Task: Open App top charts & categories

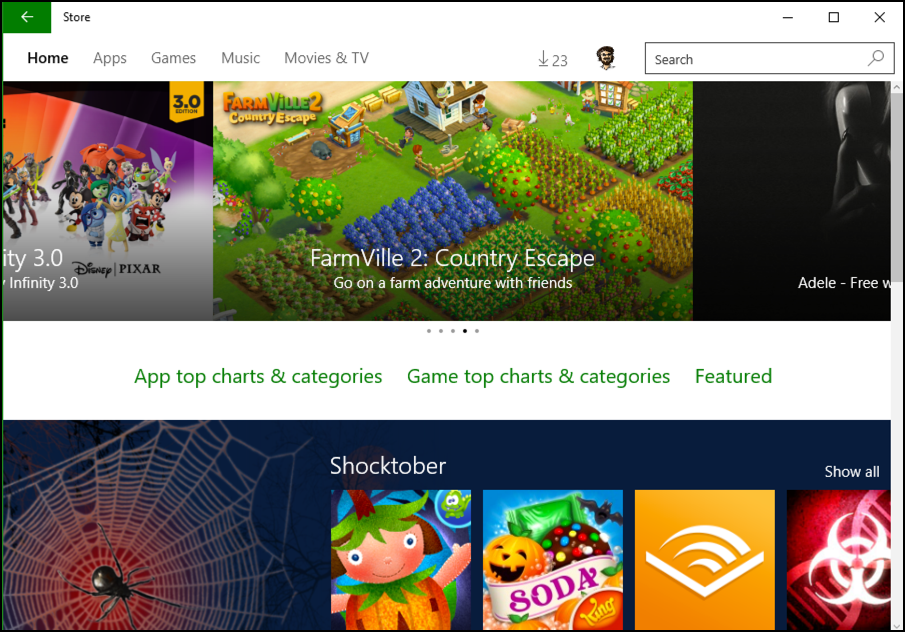Action: pos(258,376)
